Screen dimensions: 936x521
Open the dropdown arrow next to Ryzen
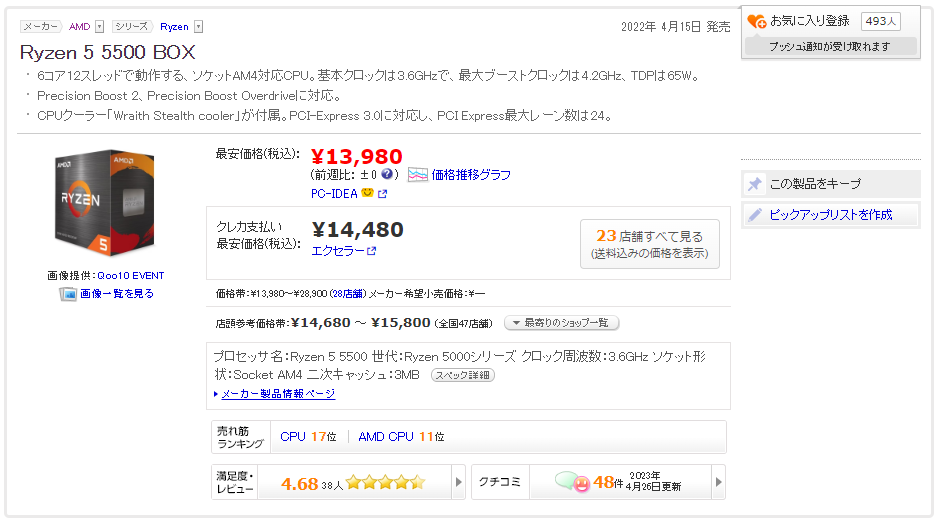(198, 27)
